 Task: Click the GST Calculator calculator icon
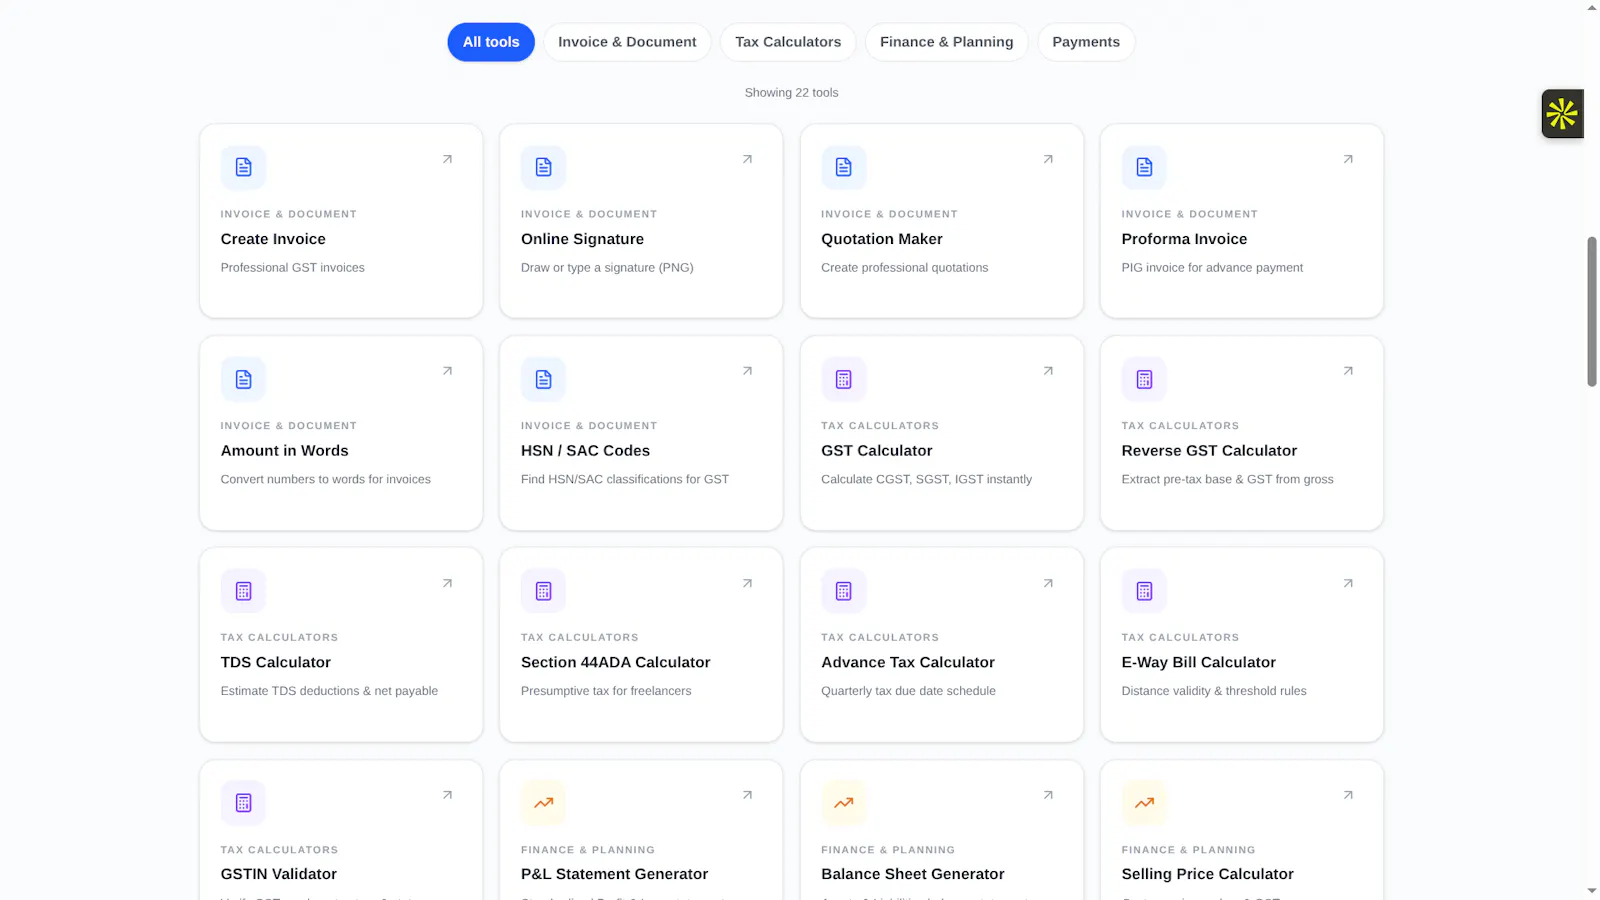point(844,379)
